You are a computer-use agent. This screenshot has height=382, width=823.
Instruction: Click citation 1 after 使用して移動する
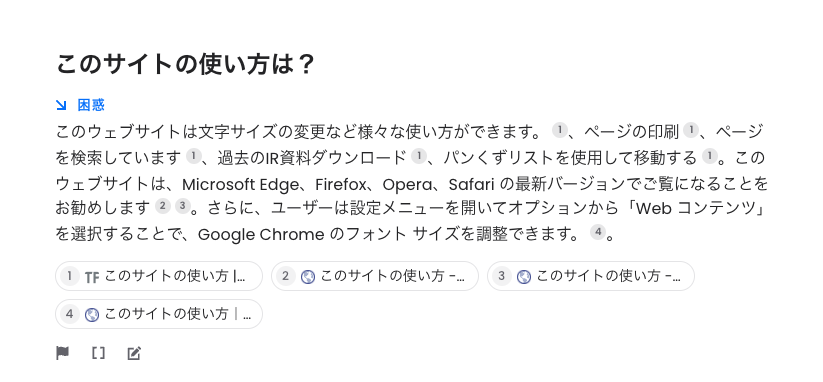(x=710, y=156)
